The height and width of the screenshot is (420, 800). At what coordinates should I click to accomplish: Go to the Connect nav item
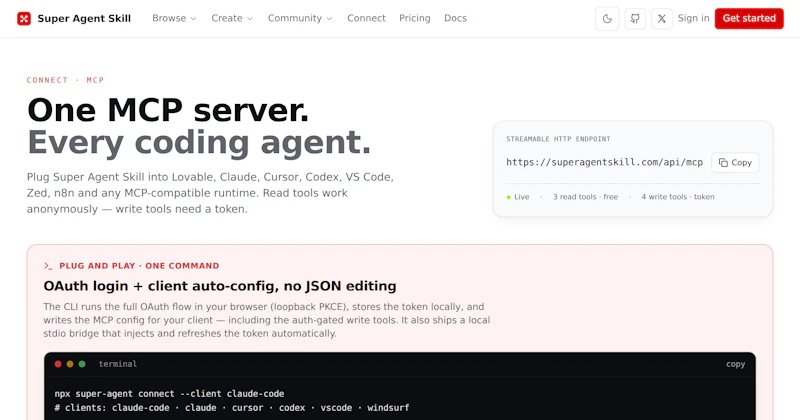[x=366, y=18]
